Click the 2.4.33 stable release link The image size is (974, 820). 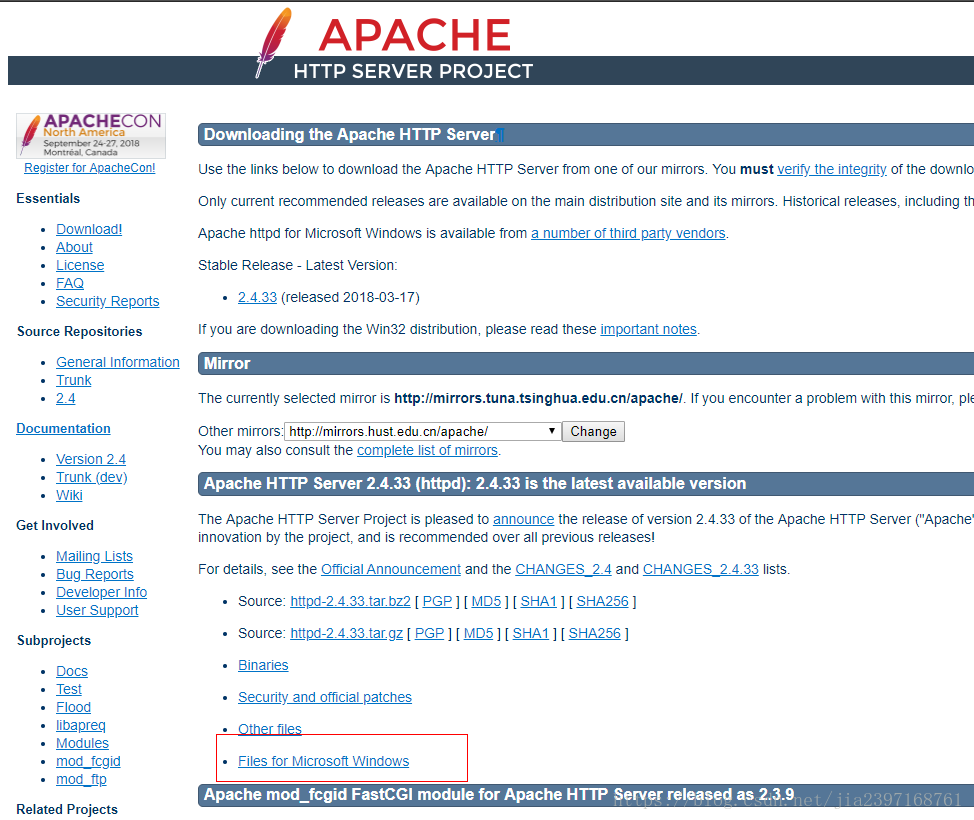click(x=257, y=298)
